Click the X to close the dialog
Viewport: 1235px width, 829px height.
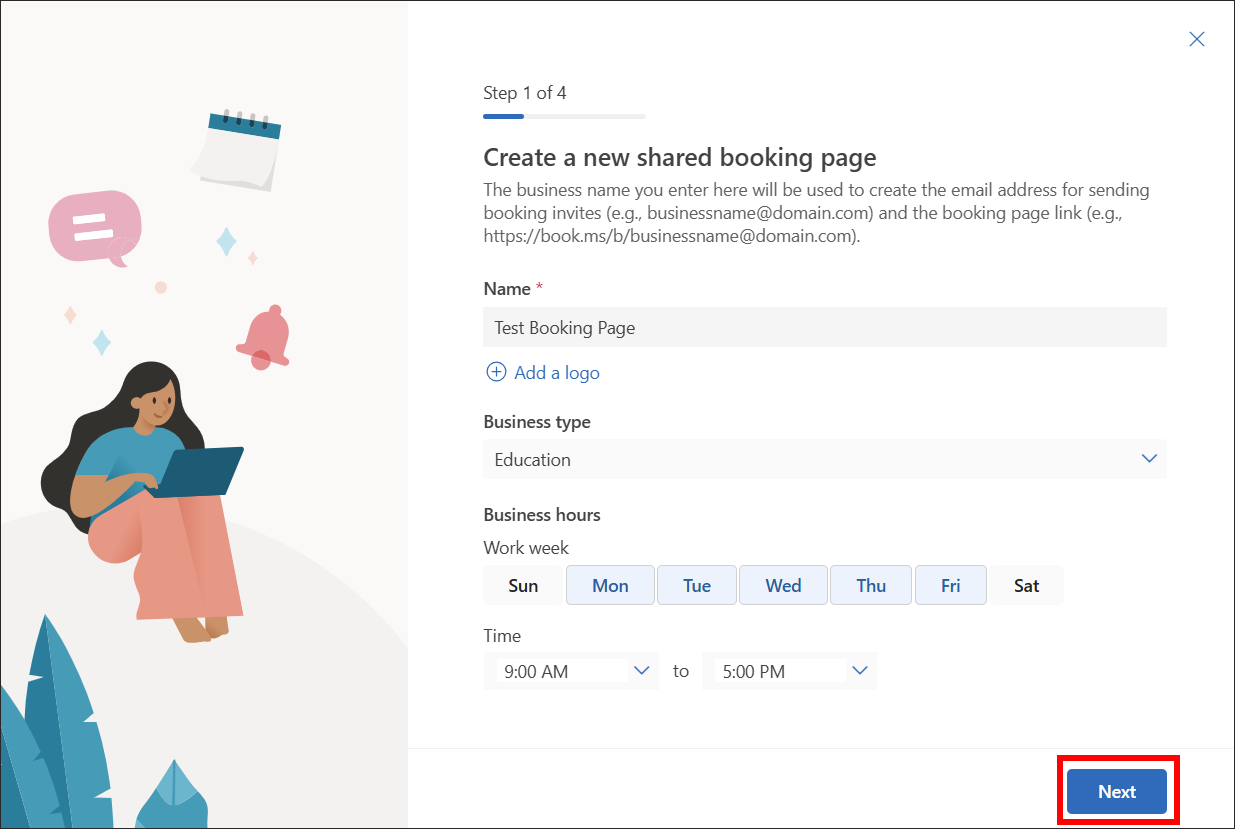[1196, 39]
